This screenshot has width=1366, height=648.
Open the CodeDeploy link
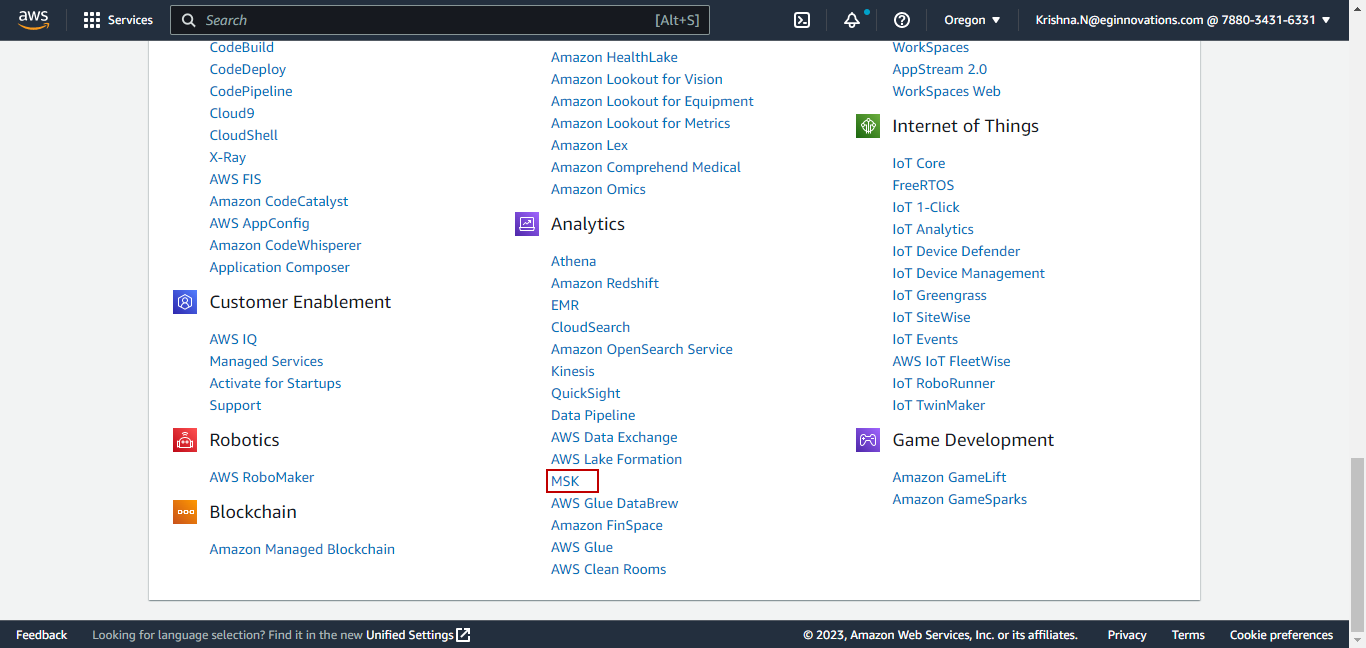click(248, 69)
